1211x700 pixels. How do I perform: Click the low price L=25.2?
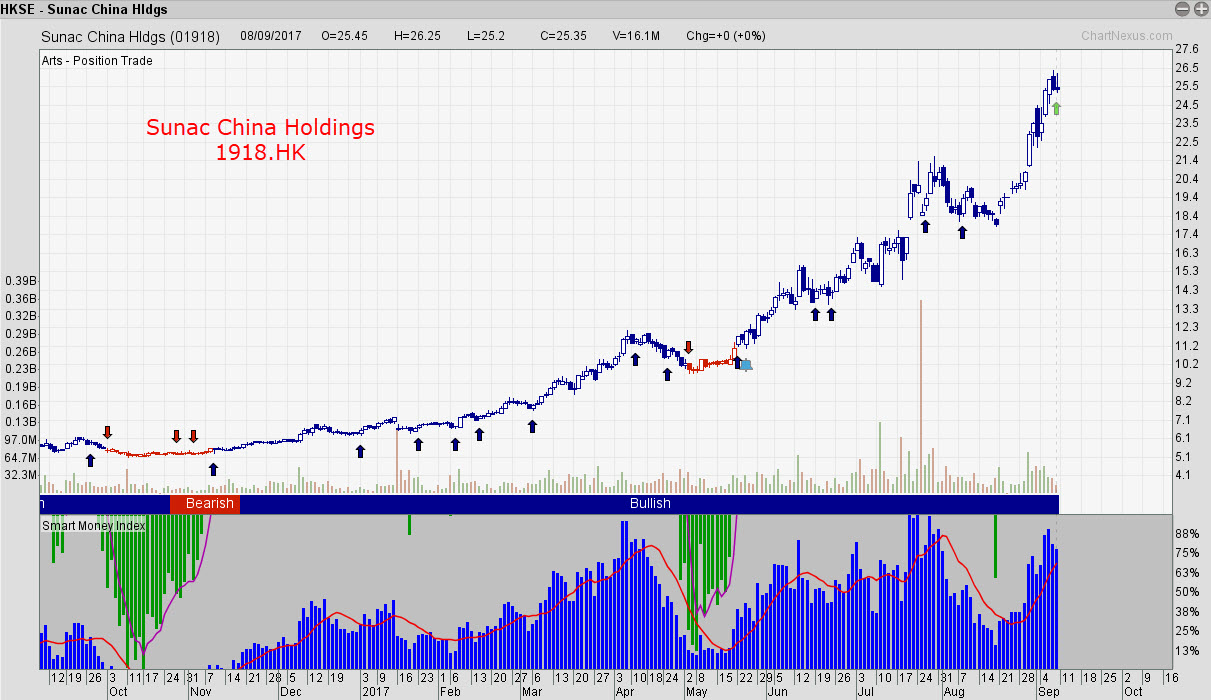(x=486, y=36)
